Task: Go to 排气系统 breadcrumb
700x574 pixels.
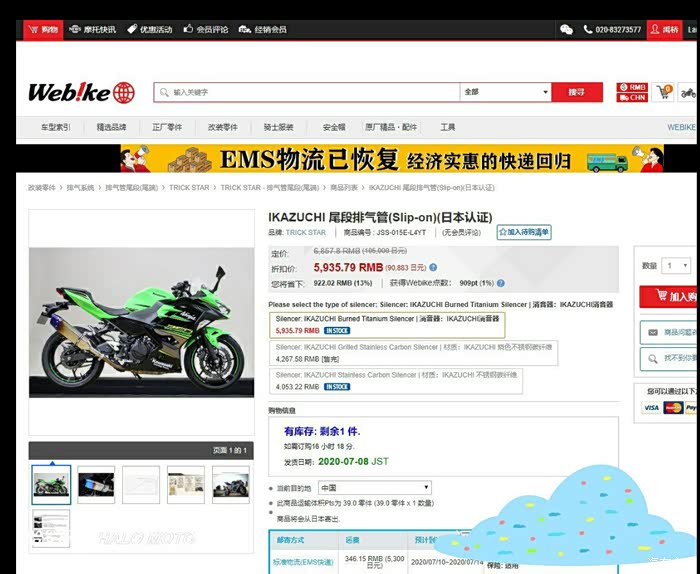Action: pyautogui.click(x=80, y=188)
